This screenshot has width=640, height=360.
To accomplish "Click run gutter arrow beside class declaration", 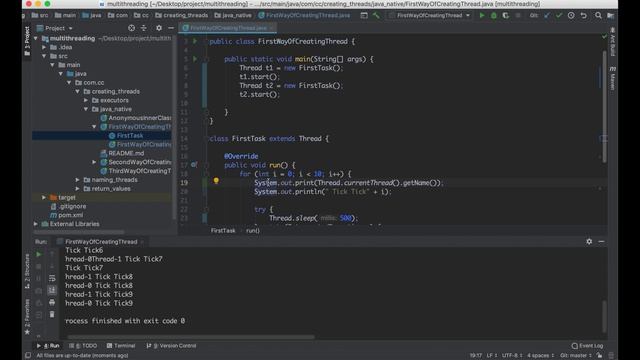I will tap(195, 41).
